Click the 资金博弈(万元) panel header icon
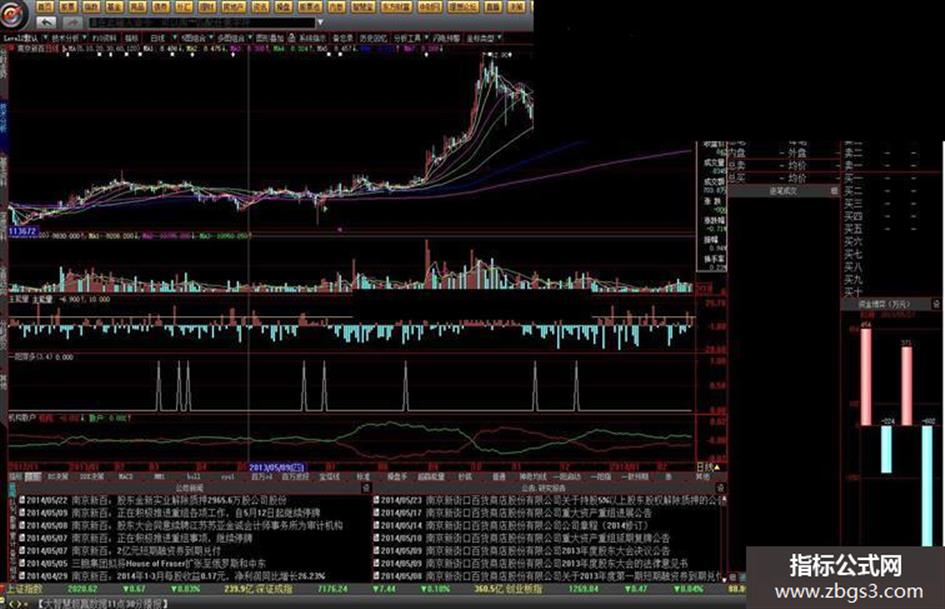The width and height of the screenshot is (945, 609). 936,304
